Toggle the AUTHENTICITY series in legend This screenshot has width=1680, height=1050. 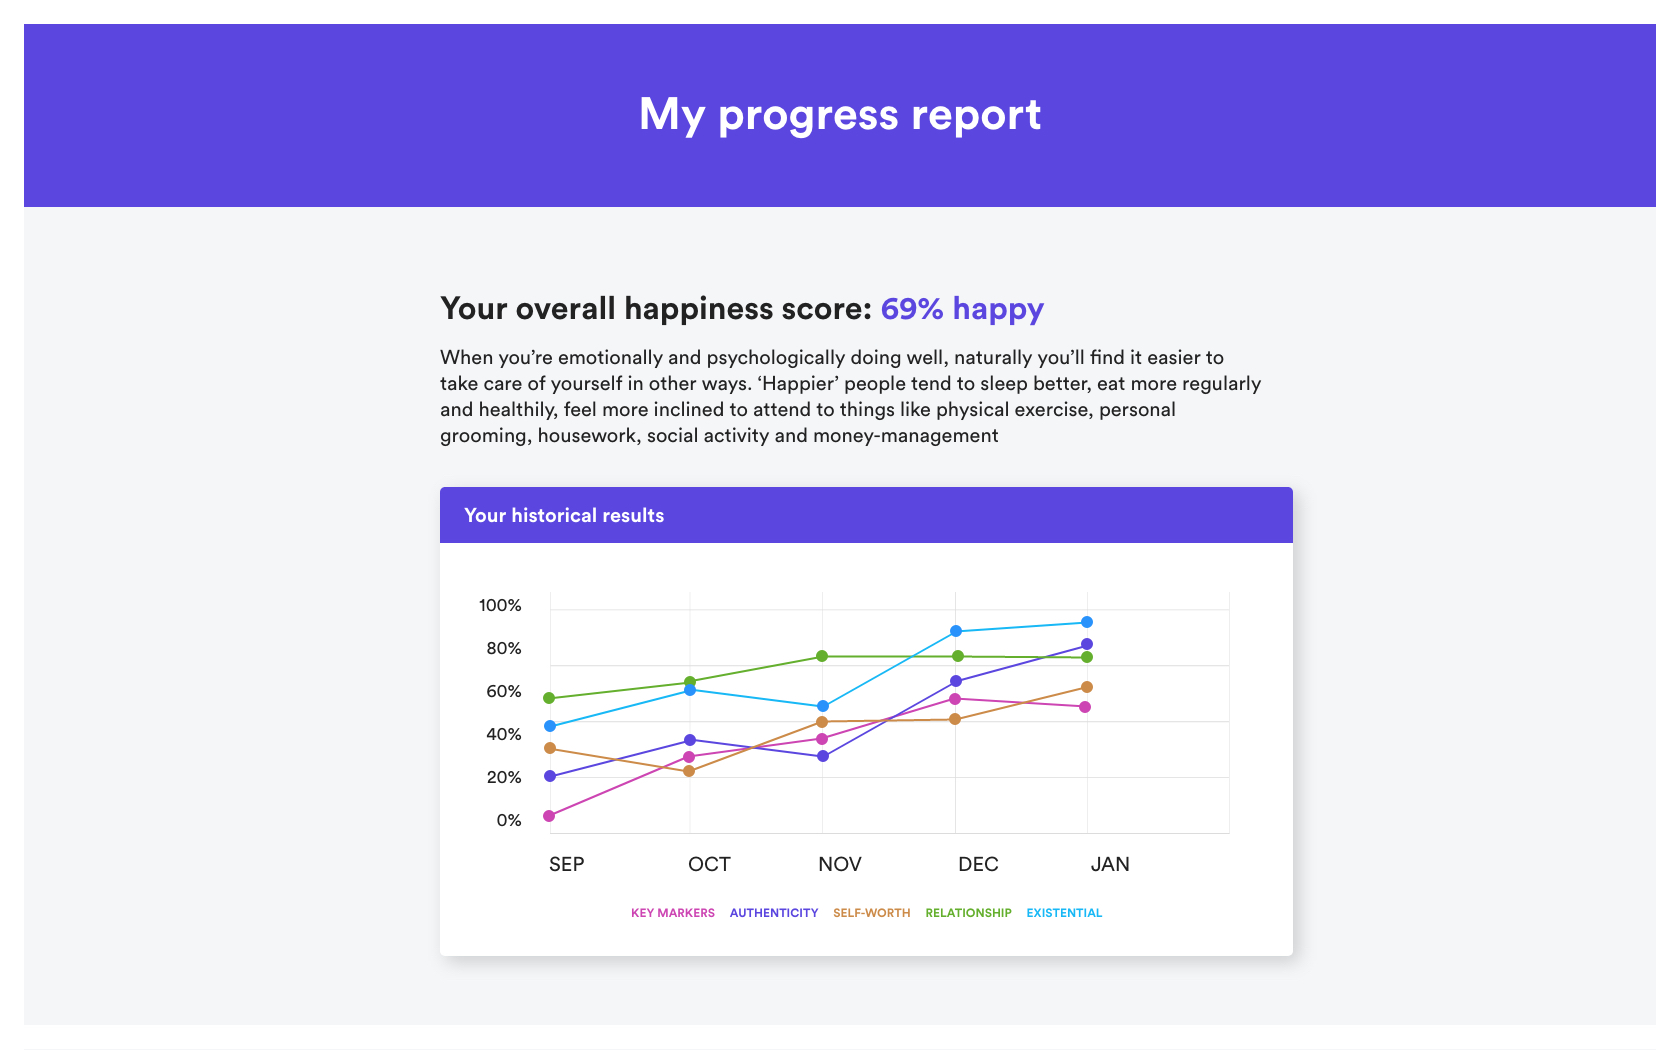point(773,913)
